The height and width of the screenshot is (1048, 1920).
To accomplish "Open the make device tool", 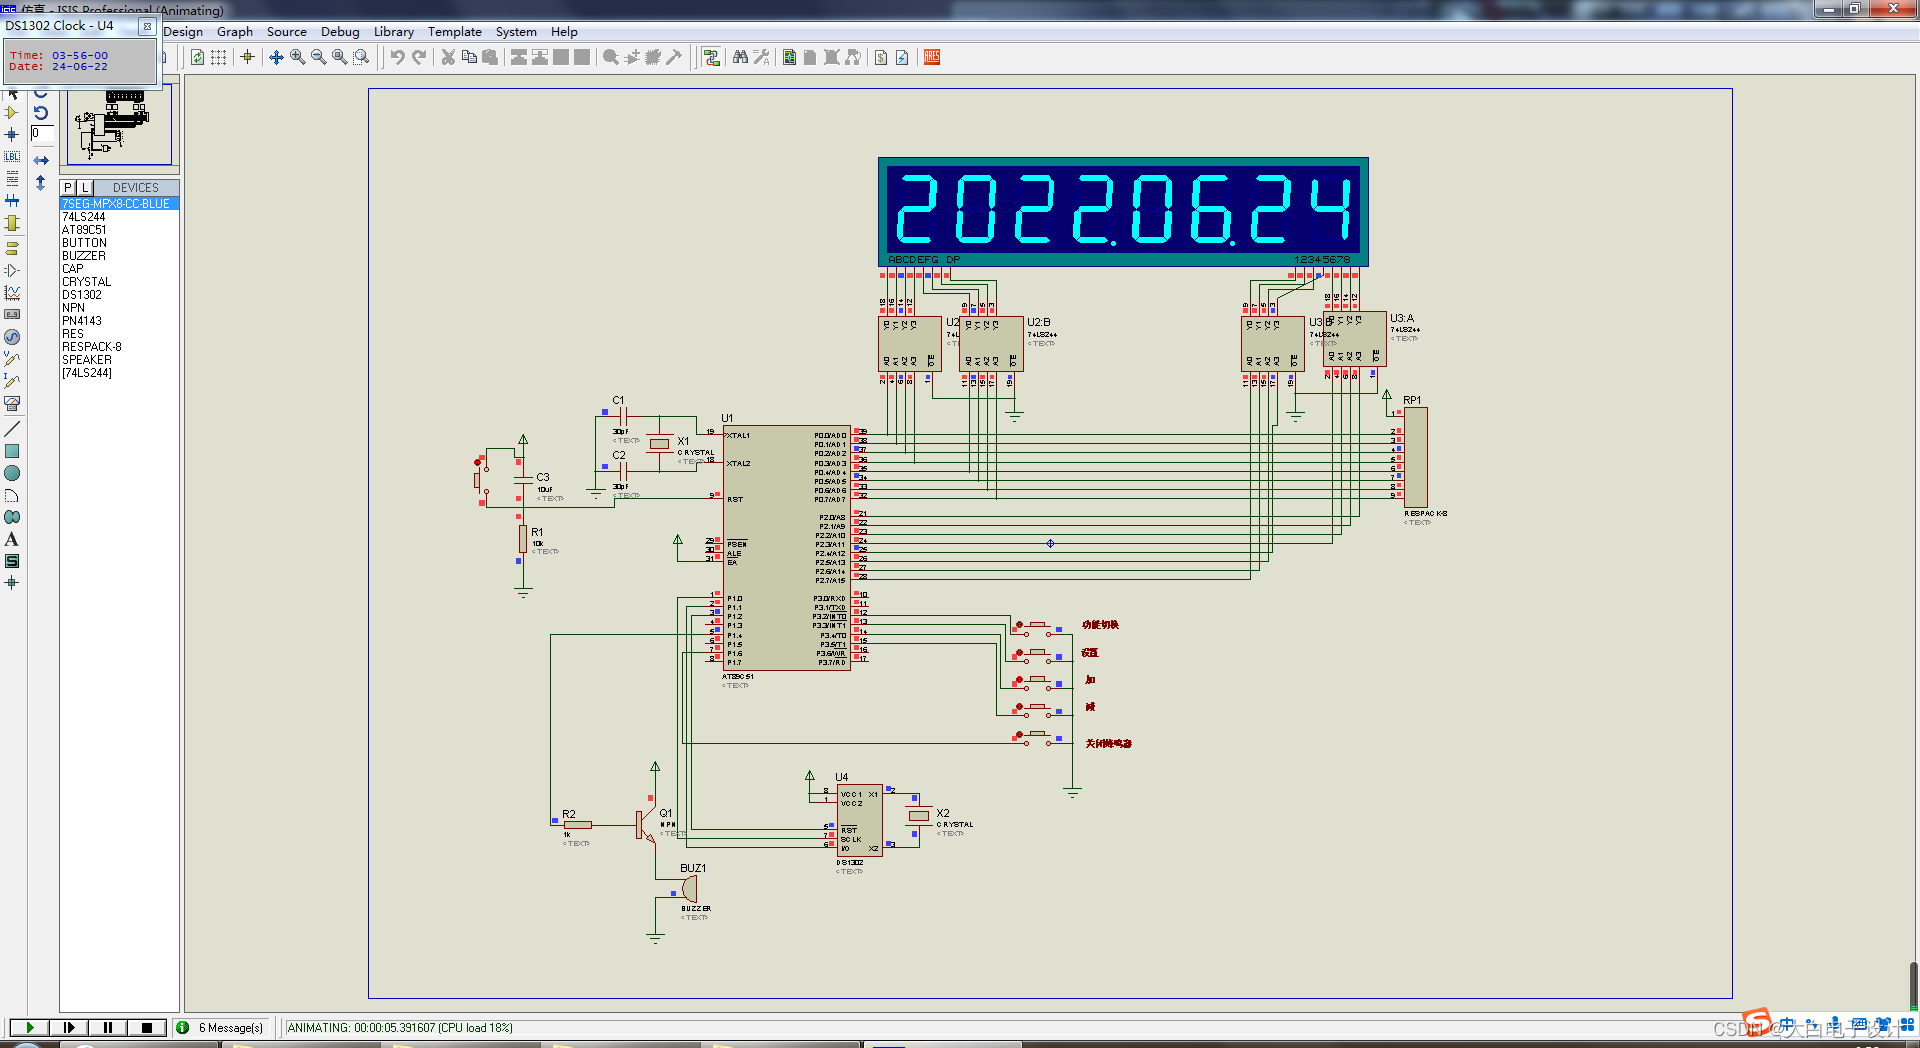I will point(632,58).
